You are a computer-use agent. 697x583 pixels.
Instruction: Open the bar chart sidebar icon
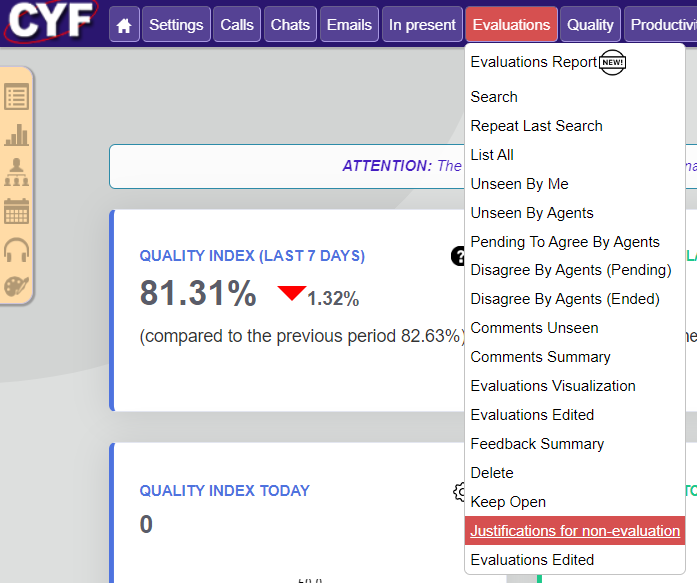click(17, 135)
